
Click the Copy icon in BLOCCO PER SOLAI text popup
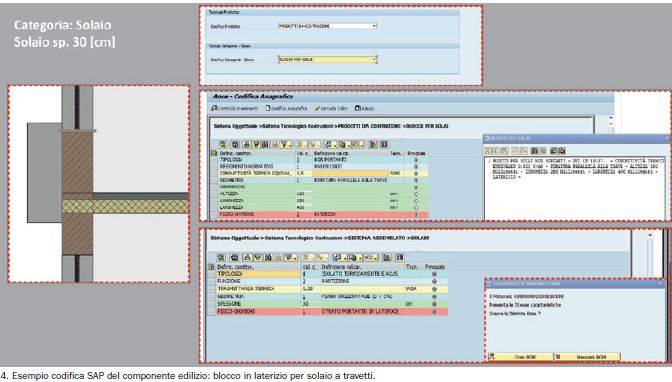pyautogui.click(x=495, y=151)
